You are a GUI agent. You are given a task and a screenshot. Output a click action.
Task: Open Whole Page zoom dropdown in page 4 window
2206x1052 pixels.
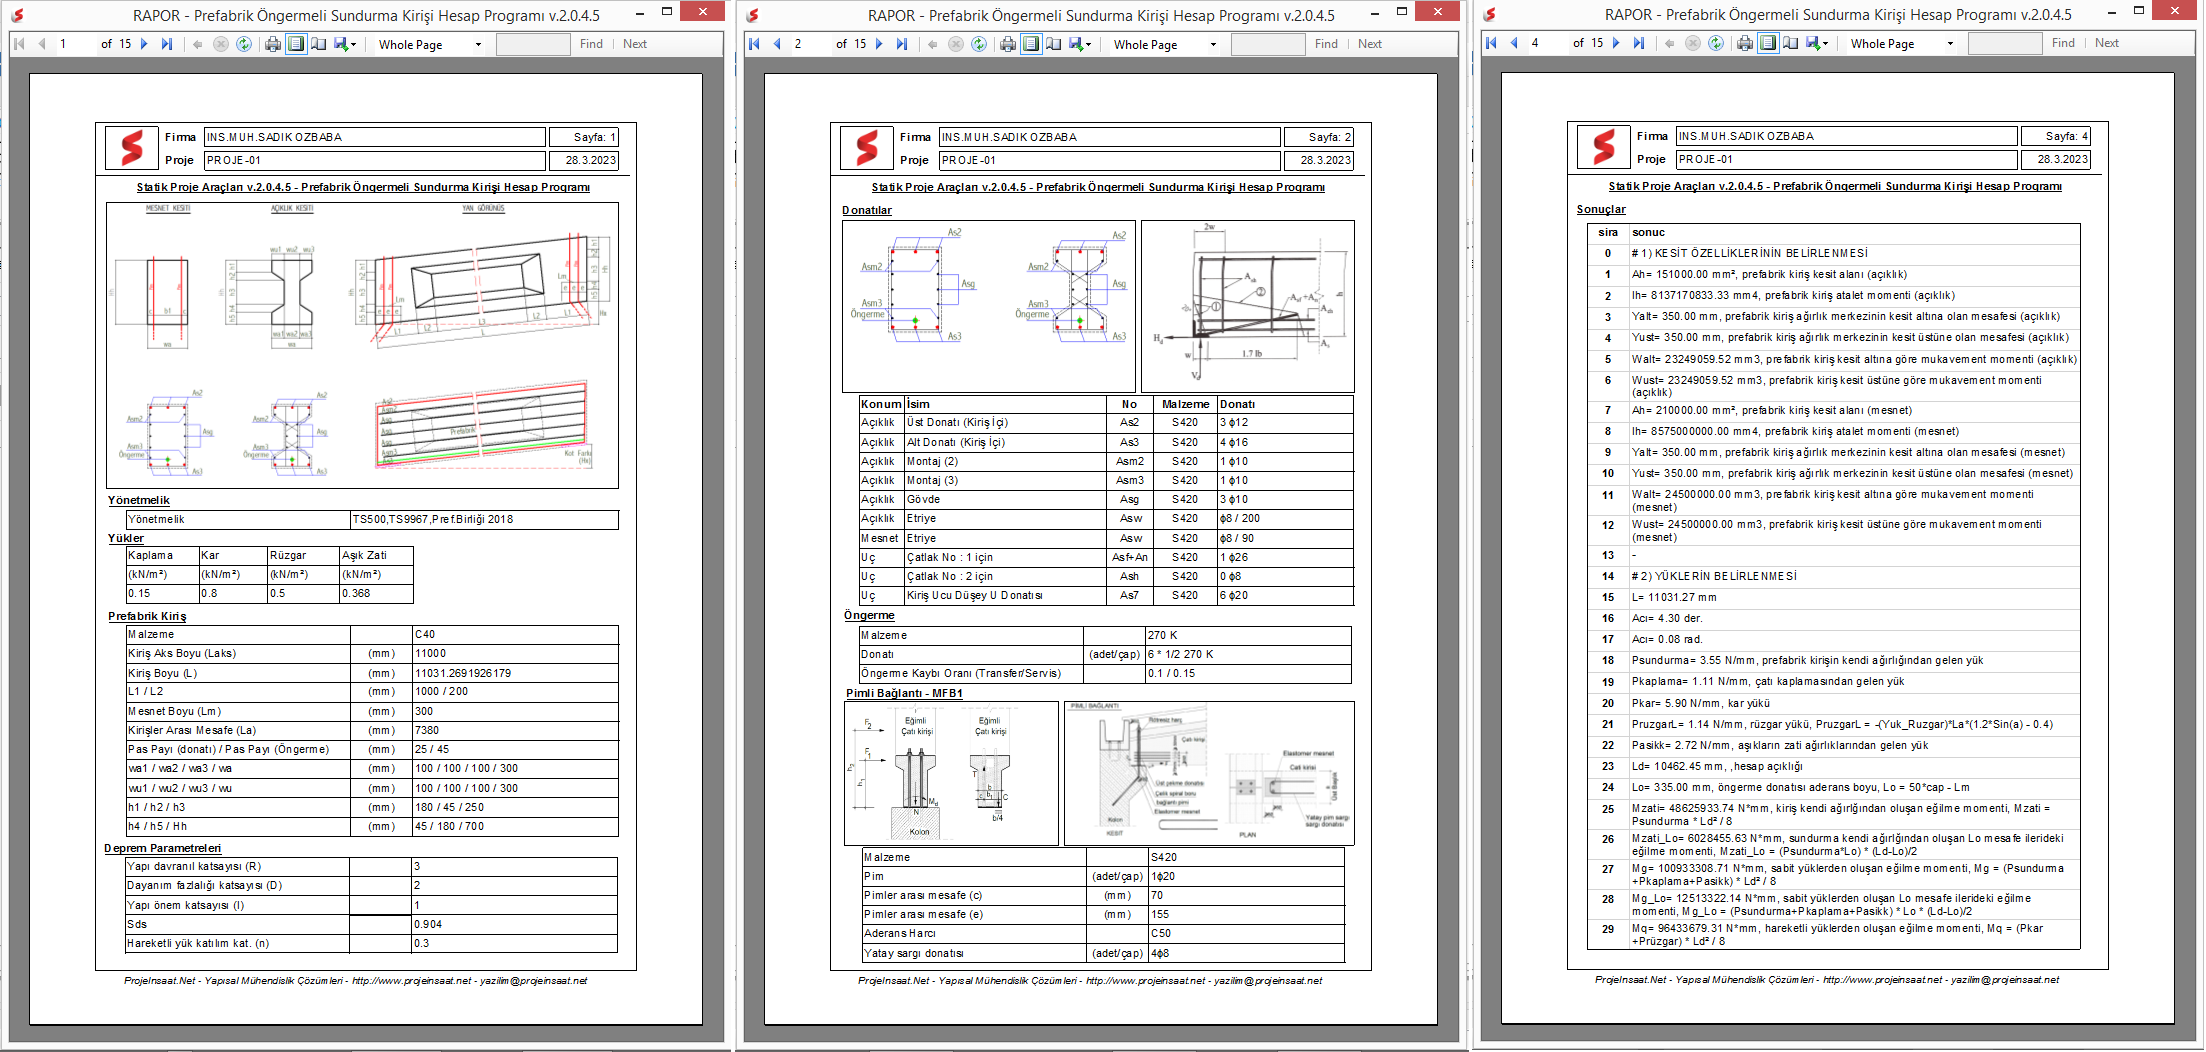pyautogui.click(x=1902, y=43)
